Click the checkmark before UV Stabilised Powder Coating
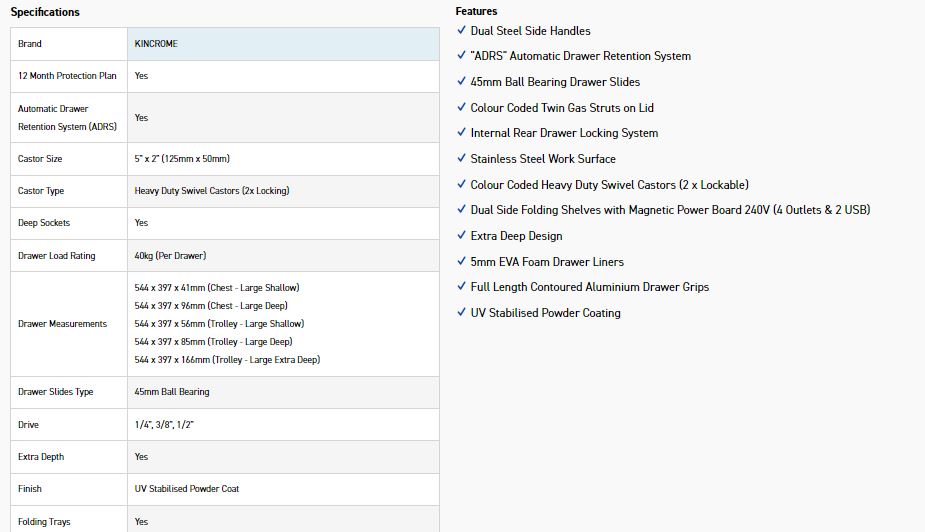The image size is (925, 532). 461,313
